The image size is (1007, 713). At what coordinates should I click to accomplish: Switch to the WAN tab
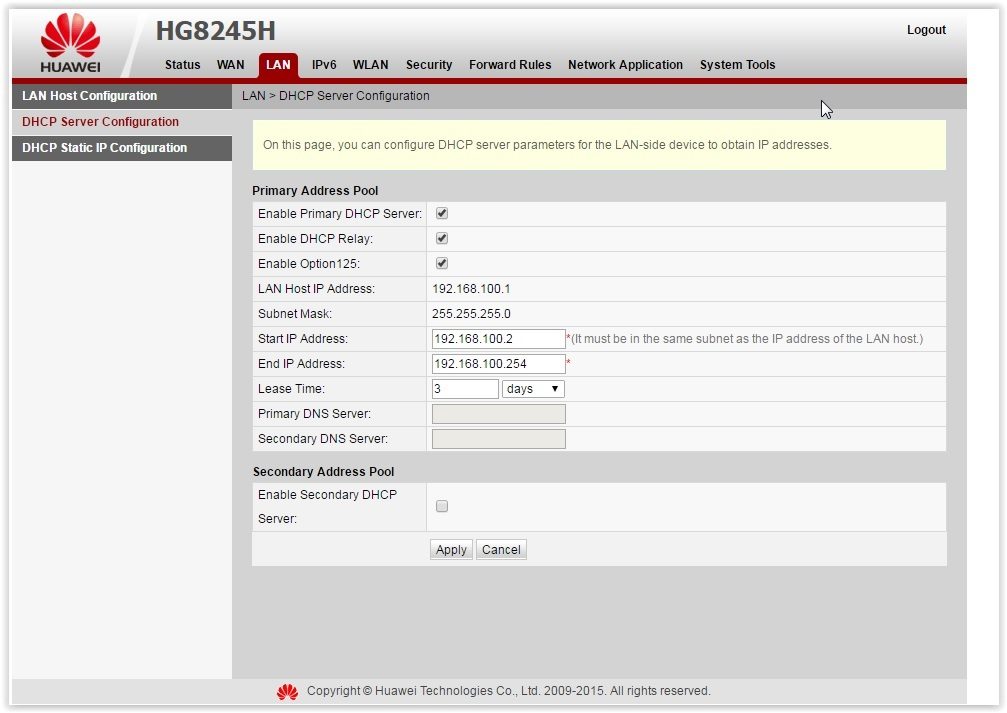coord(231,65)
